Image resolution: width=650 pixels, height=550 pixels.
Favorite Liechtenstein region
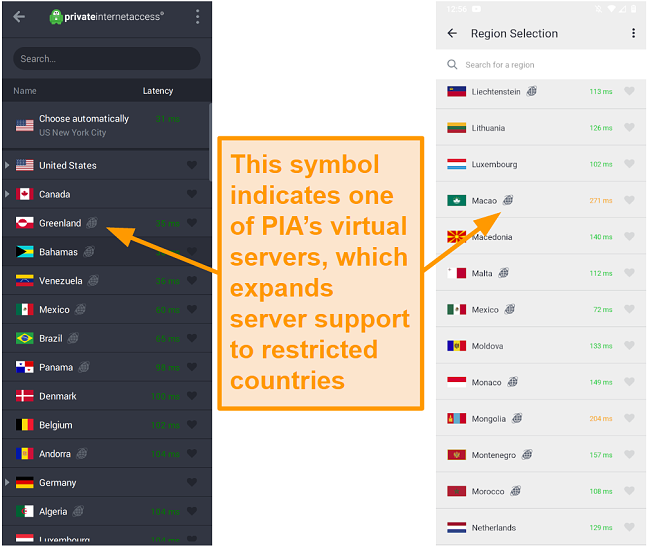(x=629, y=91)
